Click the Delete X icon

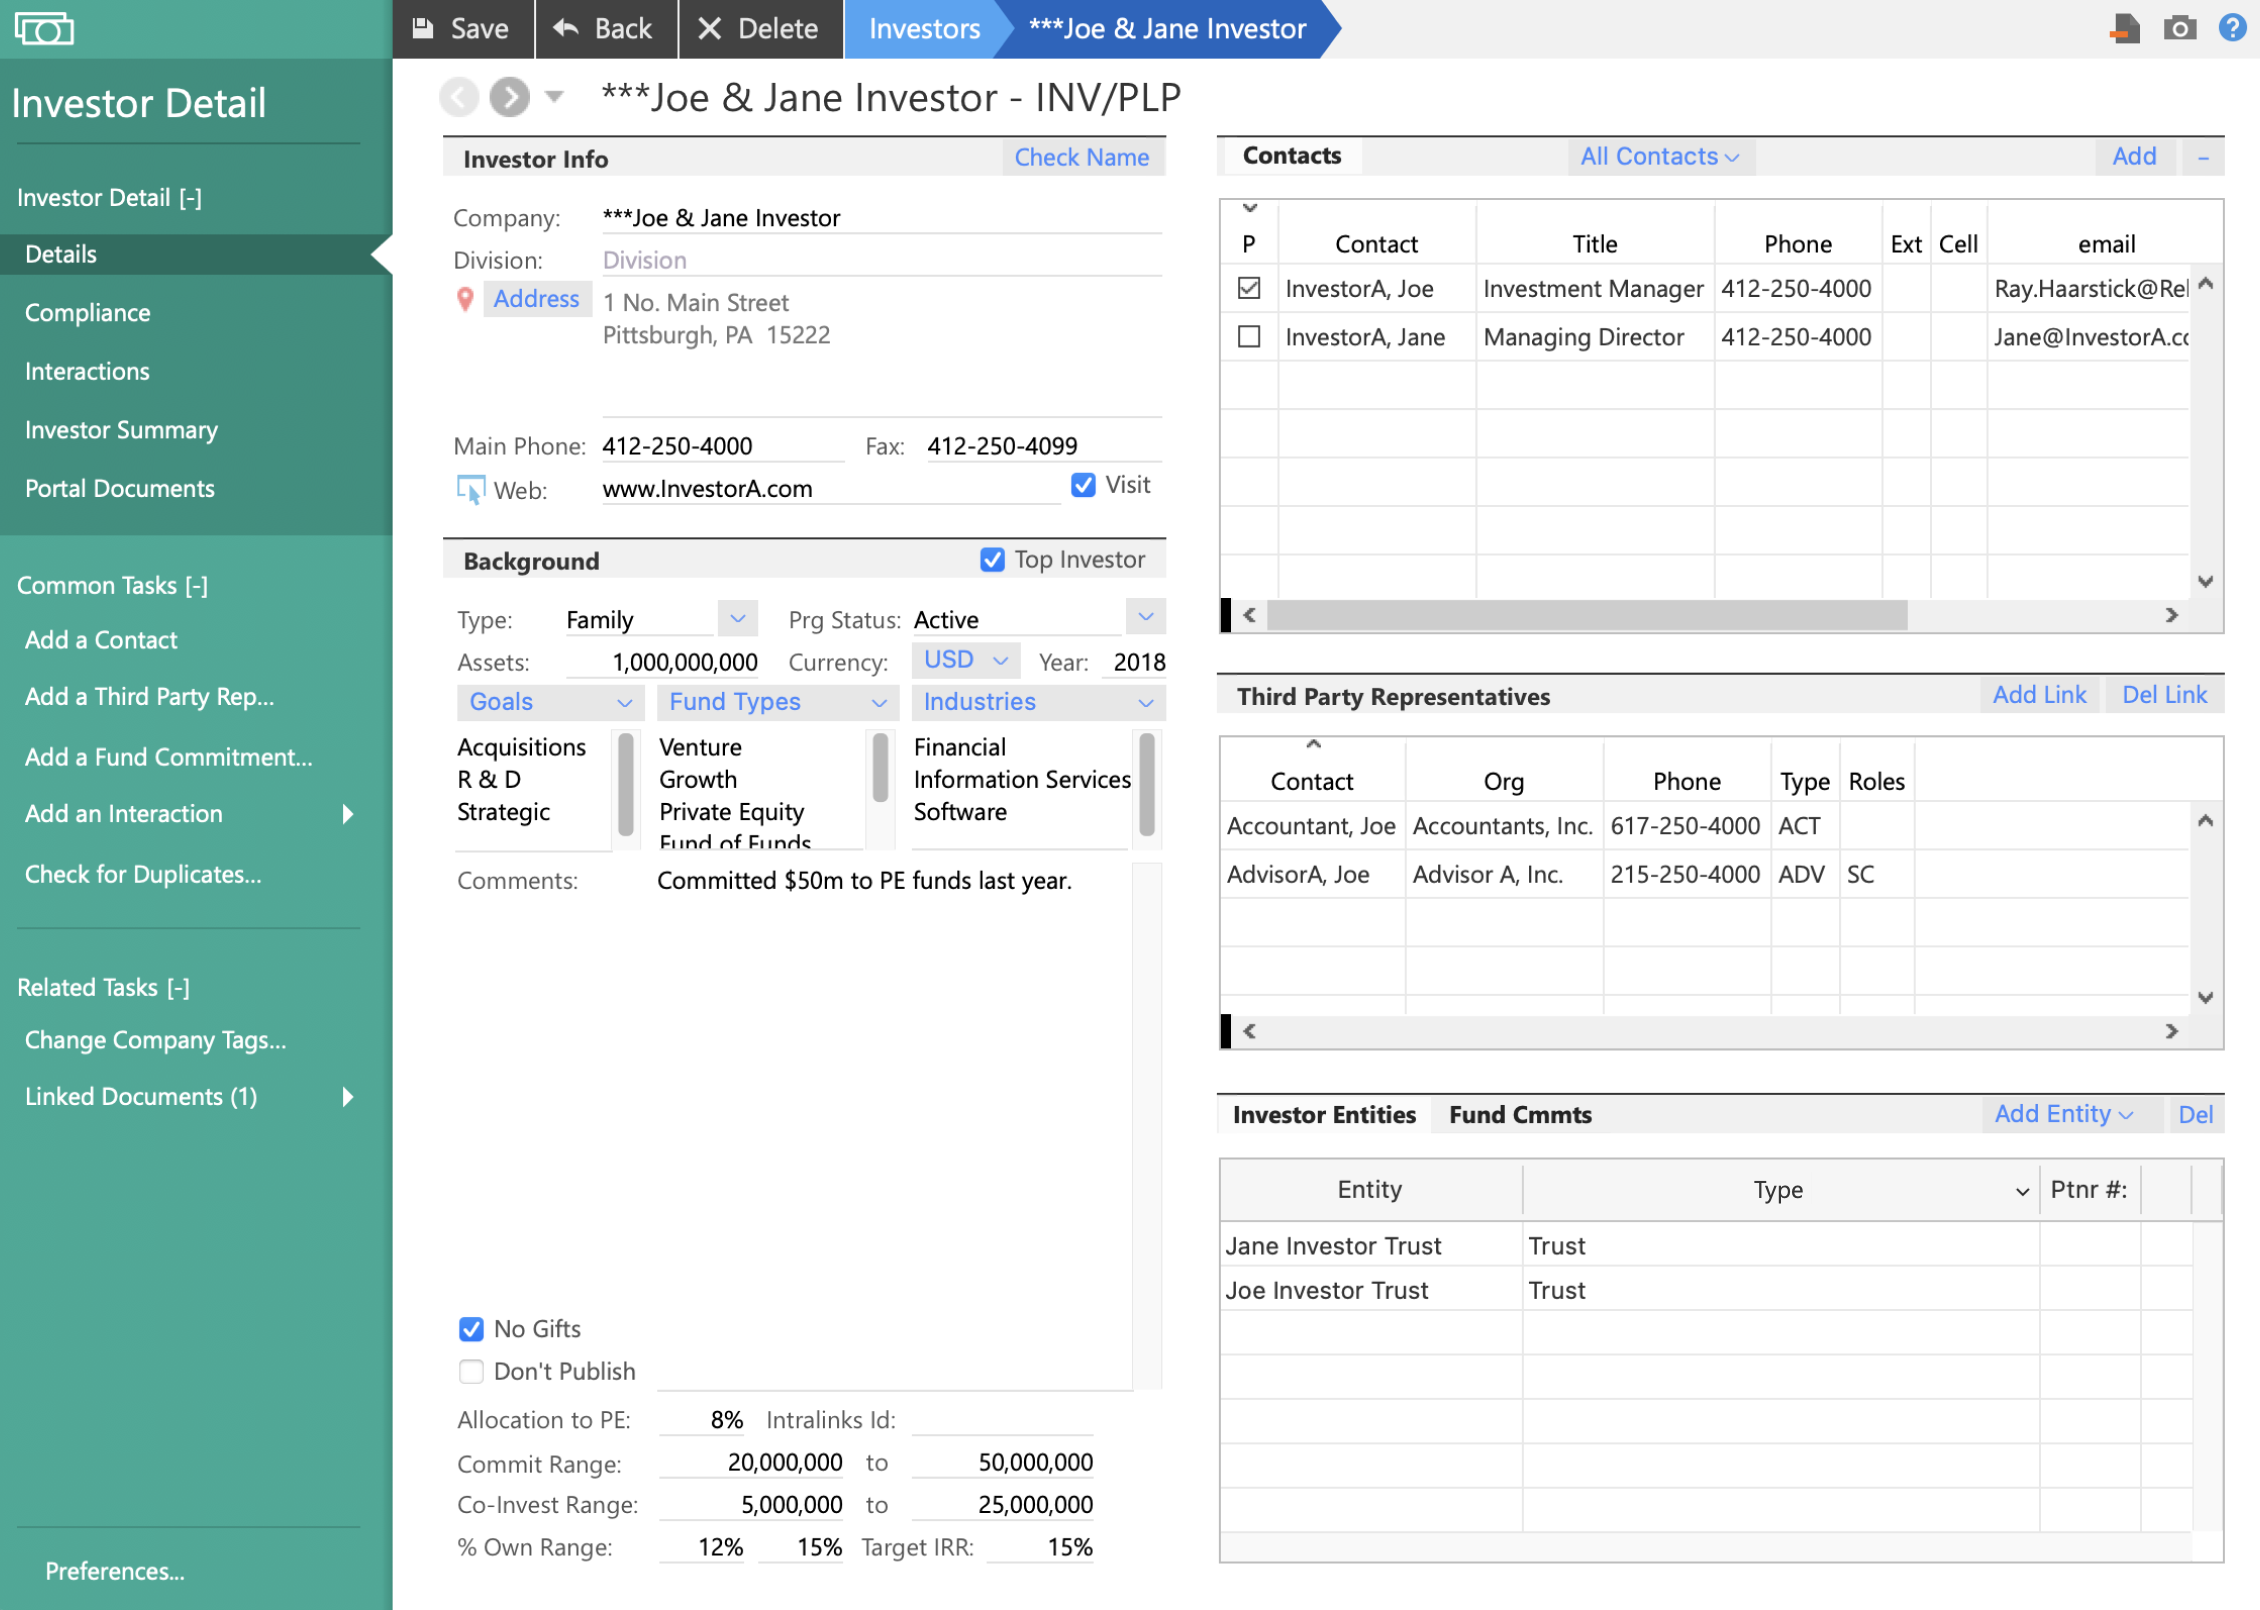point(709,28)
